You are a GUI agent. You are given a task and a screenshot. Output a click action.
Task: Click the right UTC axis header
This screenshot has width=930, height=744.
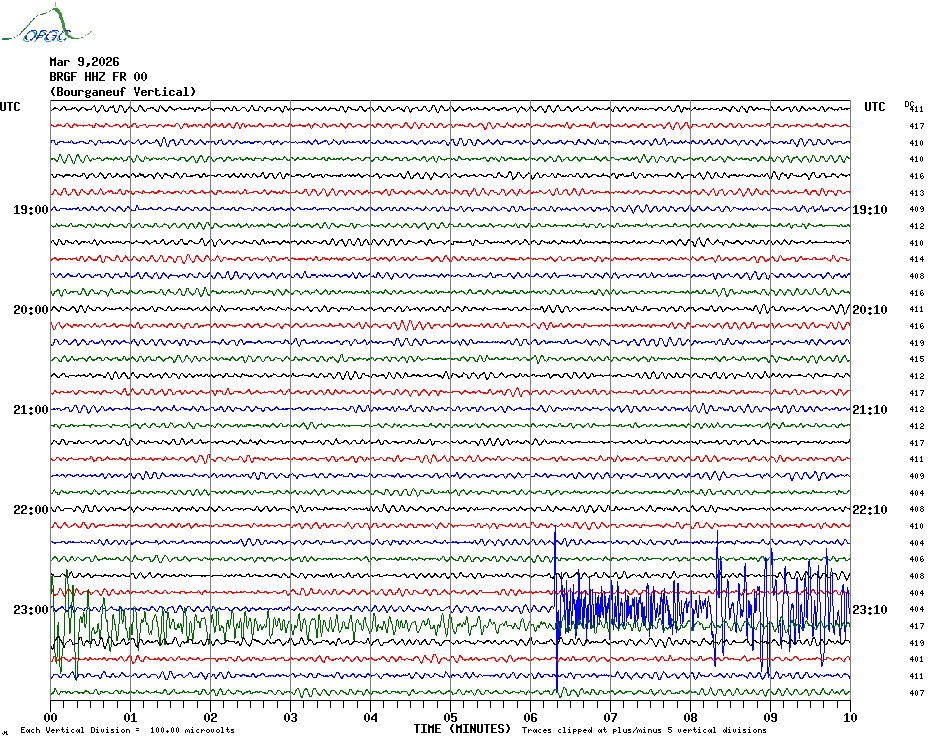[x=875, y=107]
